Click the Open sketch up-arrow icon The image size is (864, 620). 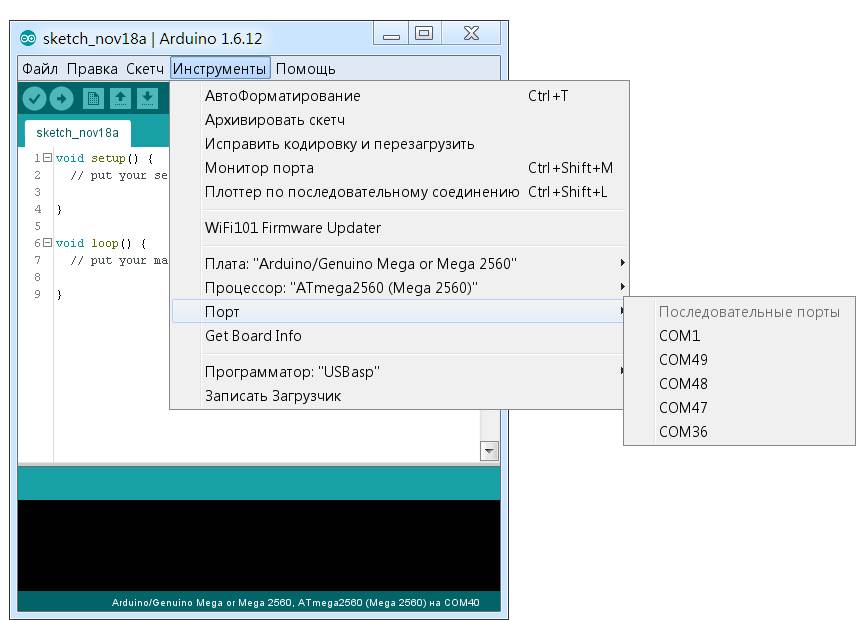121,98
